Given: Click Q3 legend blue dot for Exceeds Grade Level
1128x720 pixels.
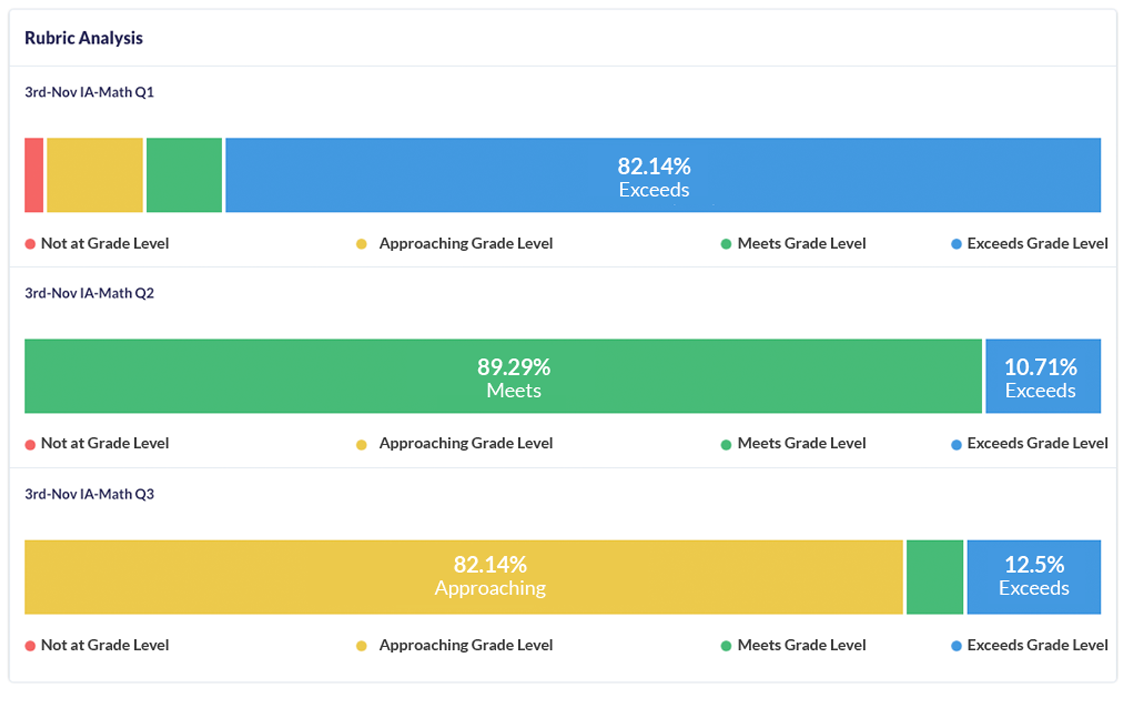Looking at the screenshot, I should 957,646.
